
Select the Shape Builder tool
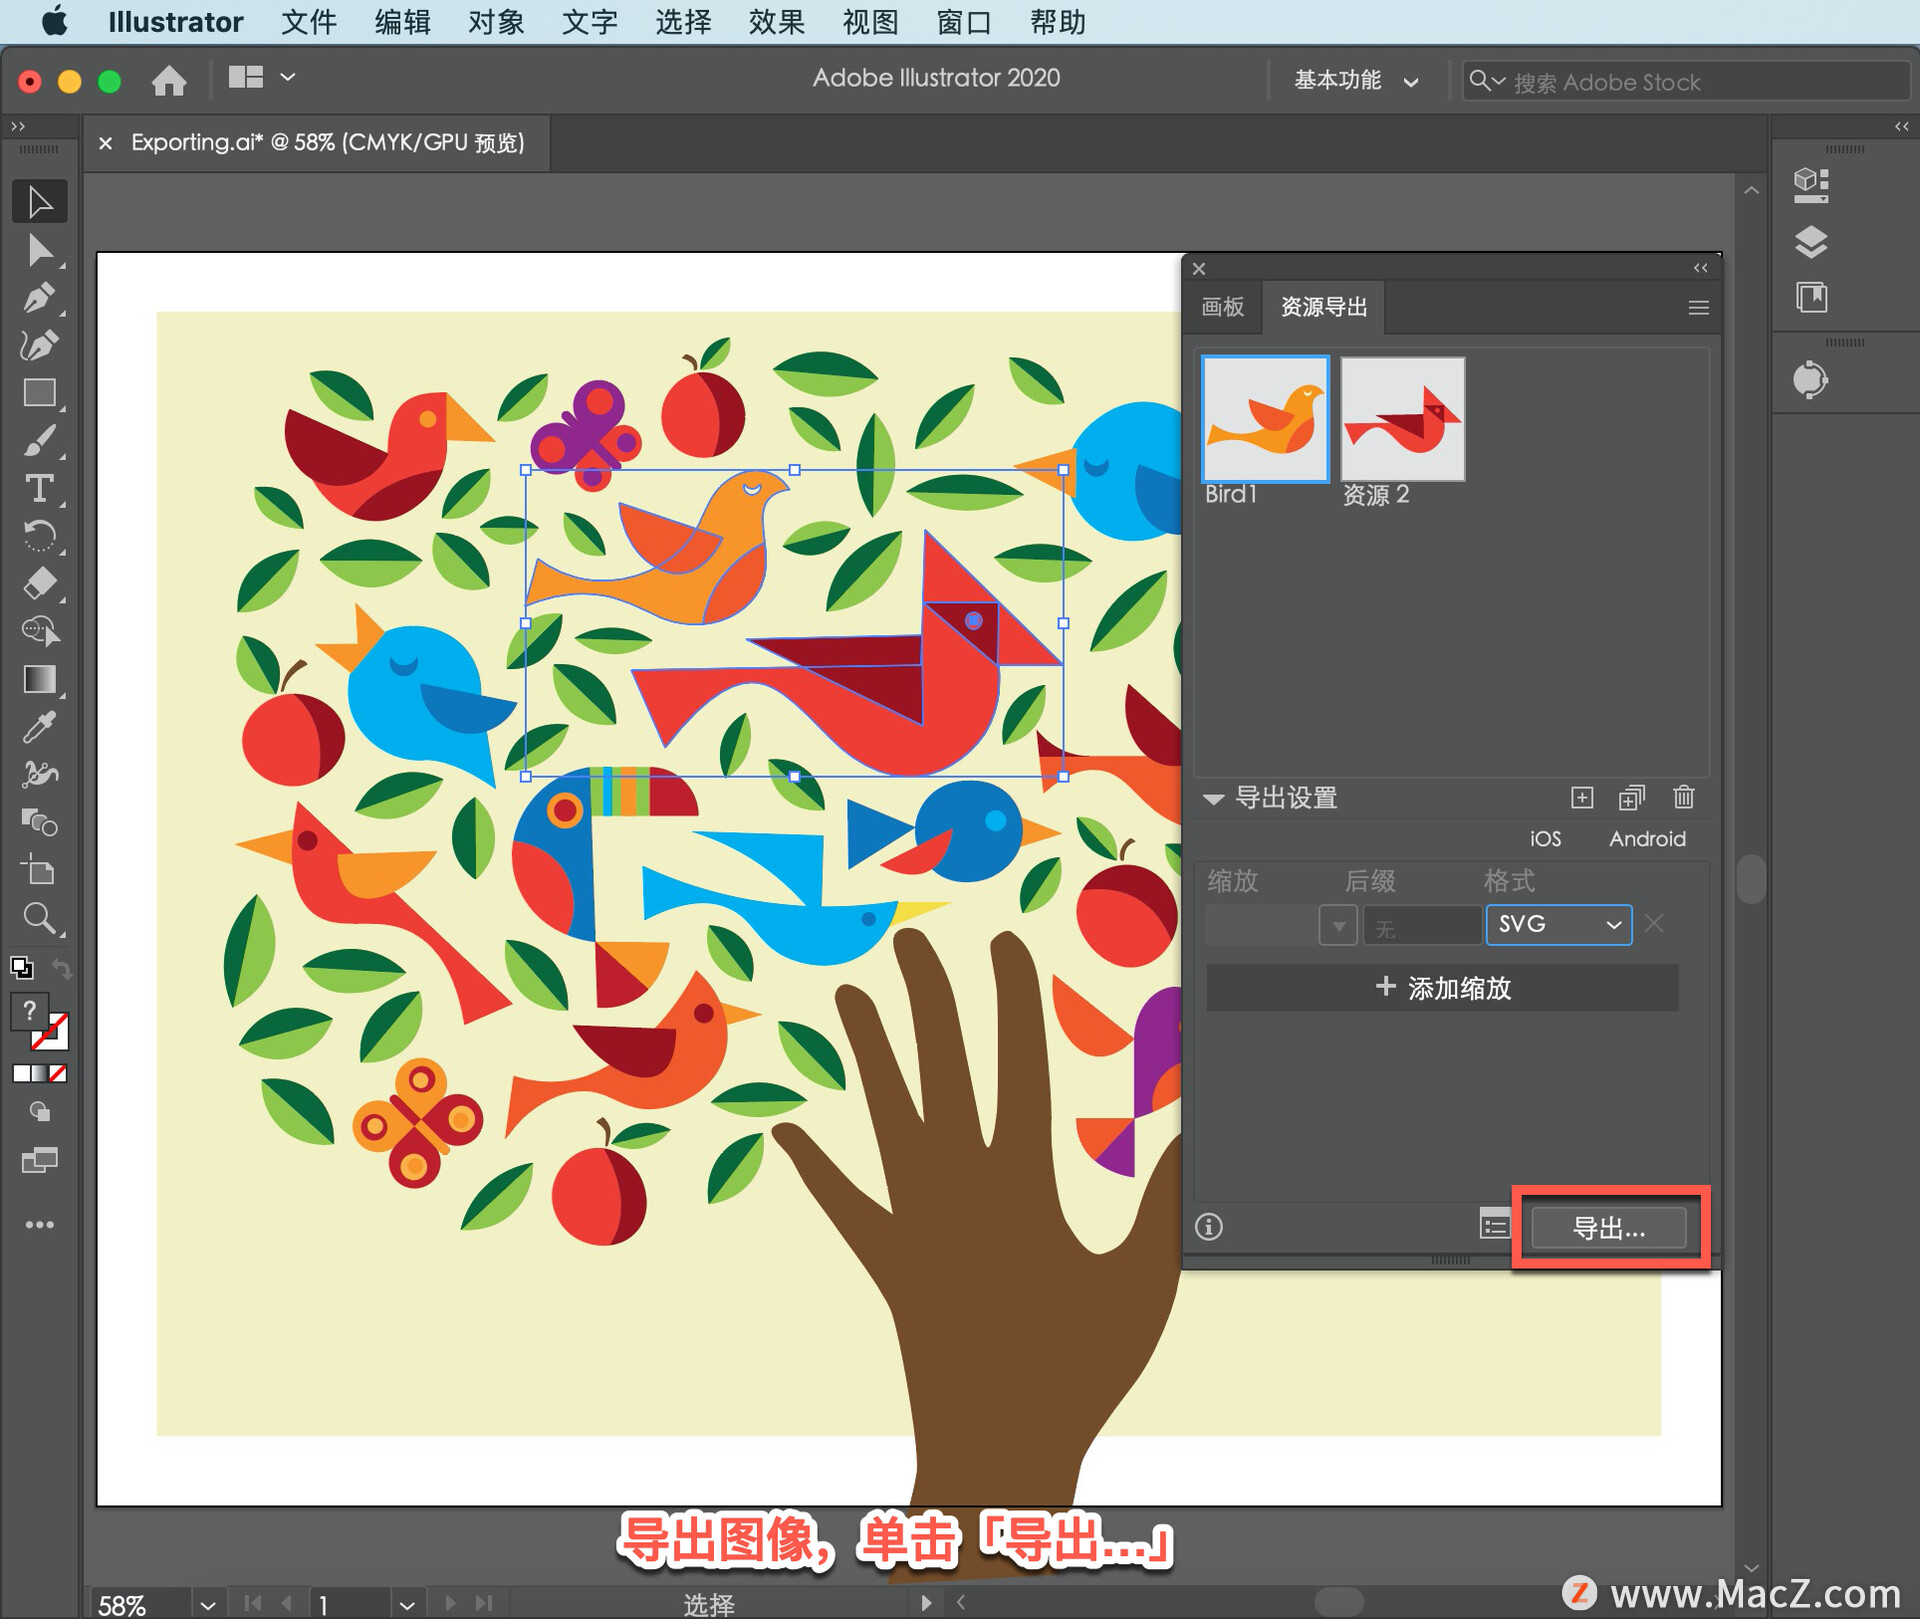40,631
